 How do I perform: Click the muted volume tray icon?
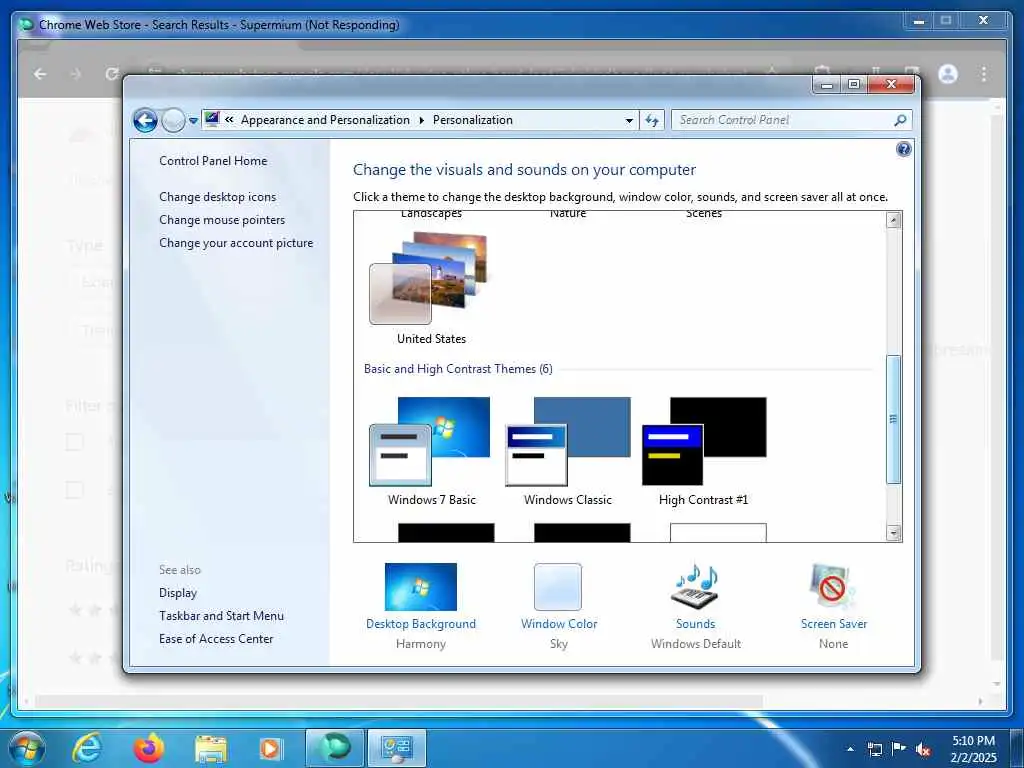[923, 749]
